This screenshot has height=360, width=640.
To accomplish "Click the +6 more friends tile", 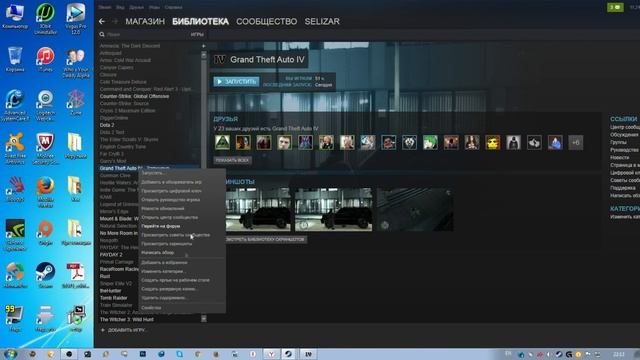I will (x=576, y=142).
